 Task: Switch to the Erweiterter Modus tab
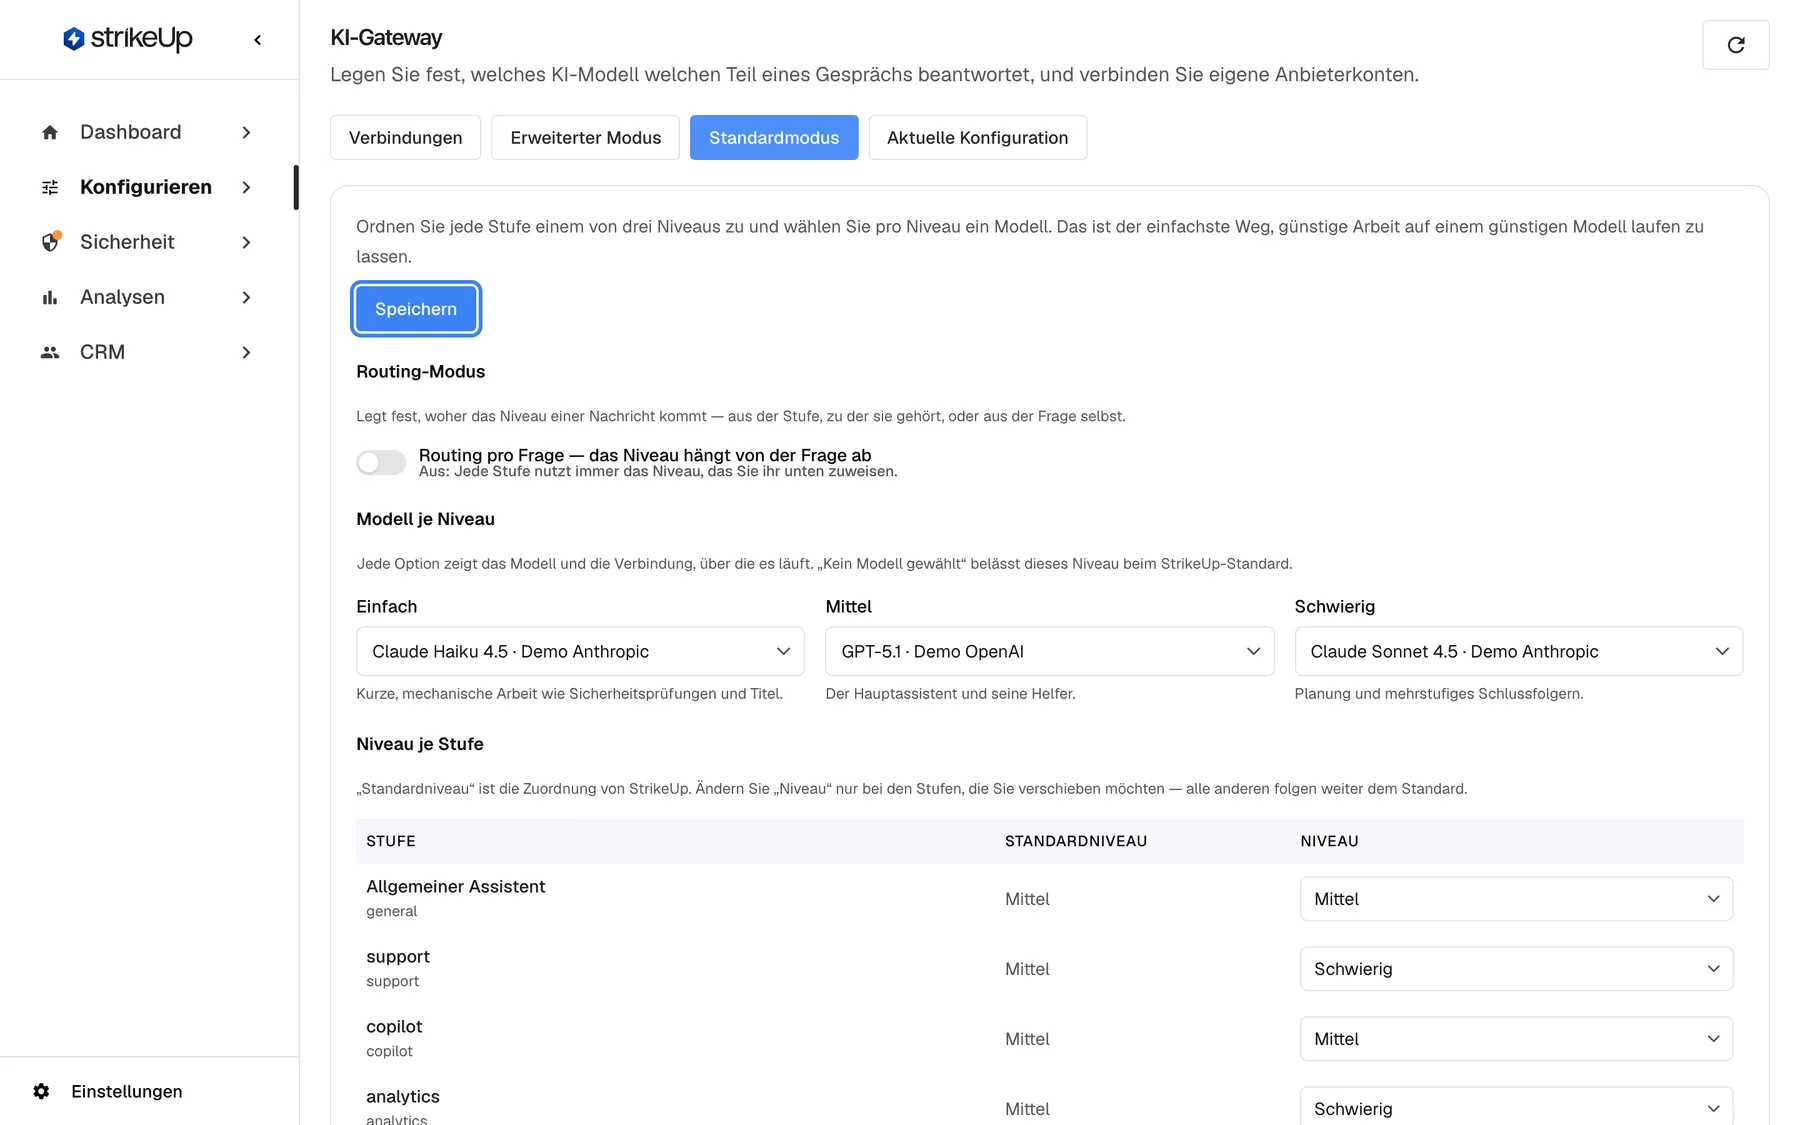point(585,138)
